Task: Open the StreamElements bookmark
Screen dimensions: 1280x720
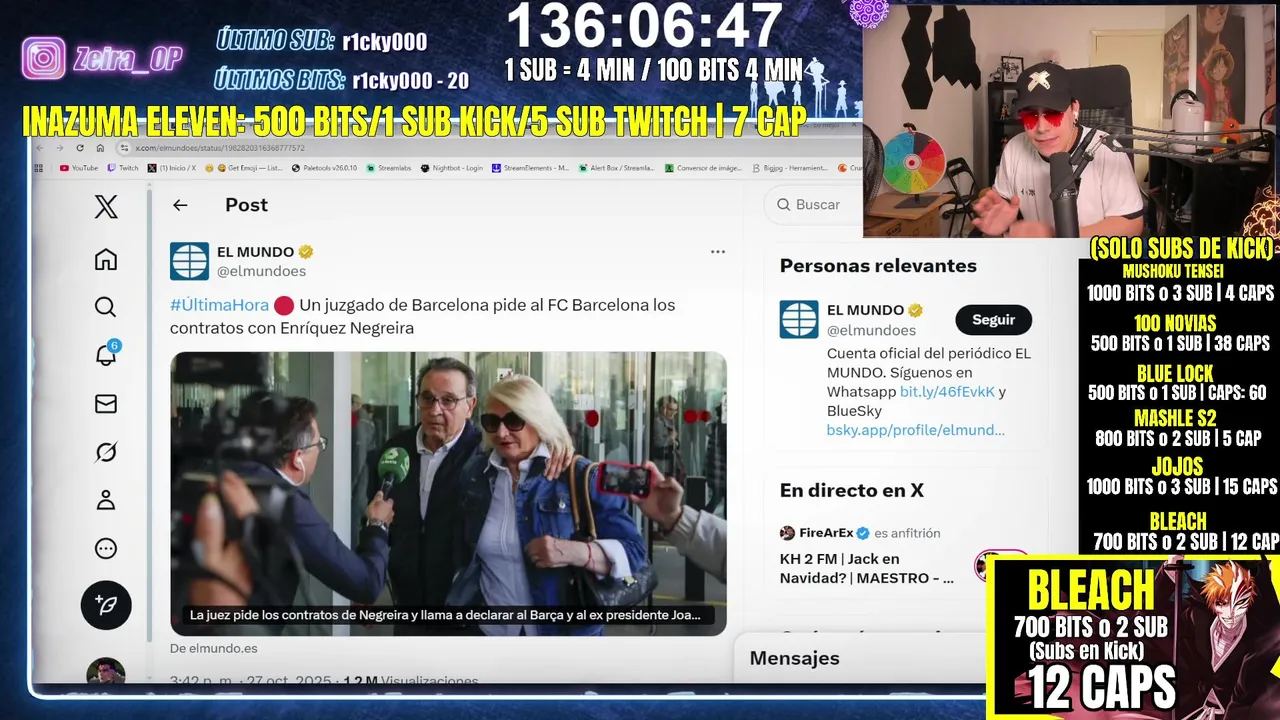Action: (x=531, y=168)
